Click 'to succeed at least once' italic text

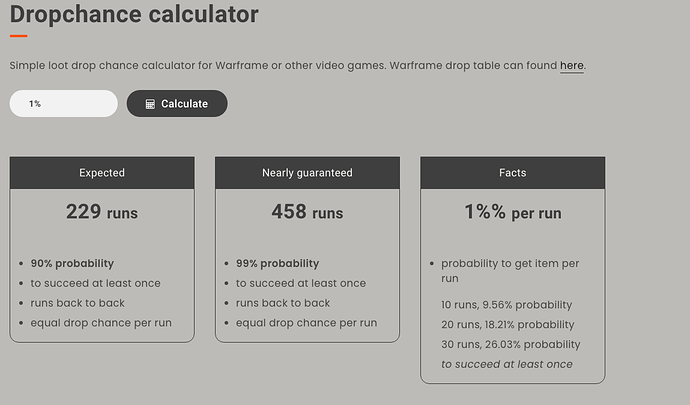click(506, 364)
